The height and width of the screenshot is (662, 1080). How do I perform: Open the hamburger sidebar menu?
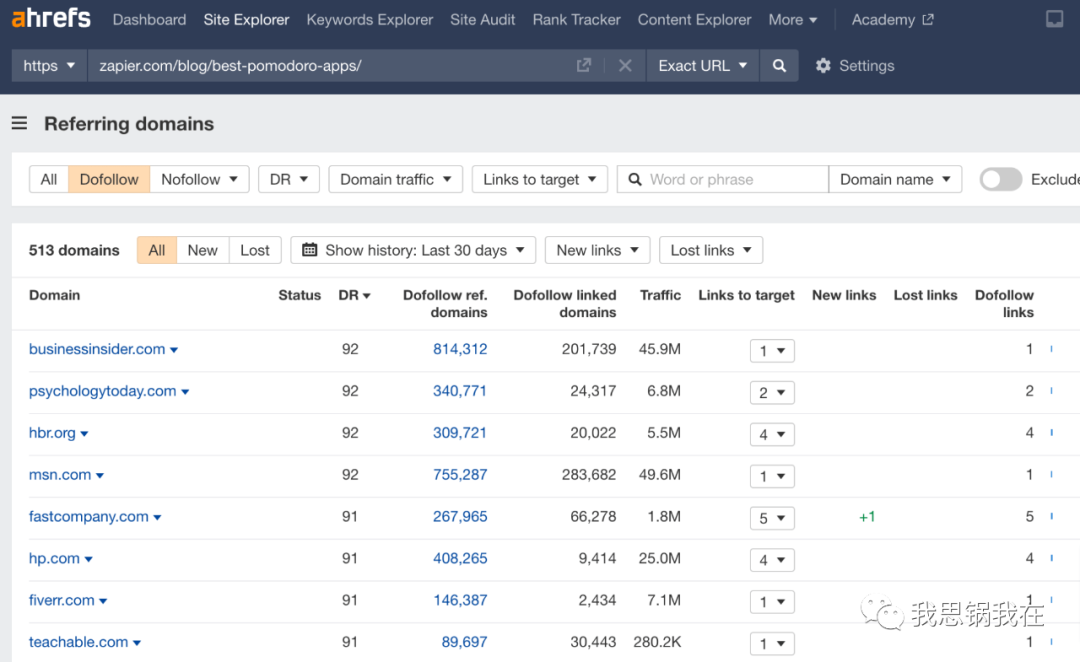[19, 124]
